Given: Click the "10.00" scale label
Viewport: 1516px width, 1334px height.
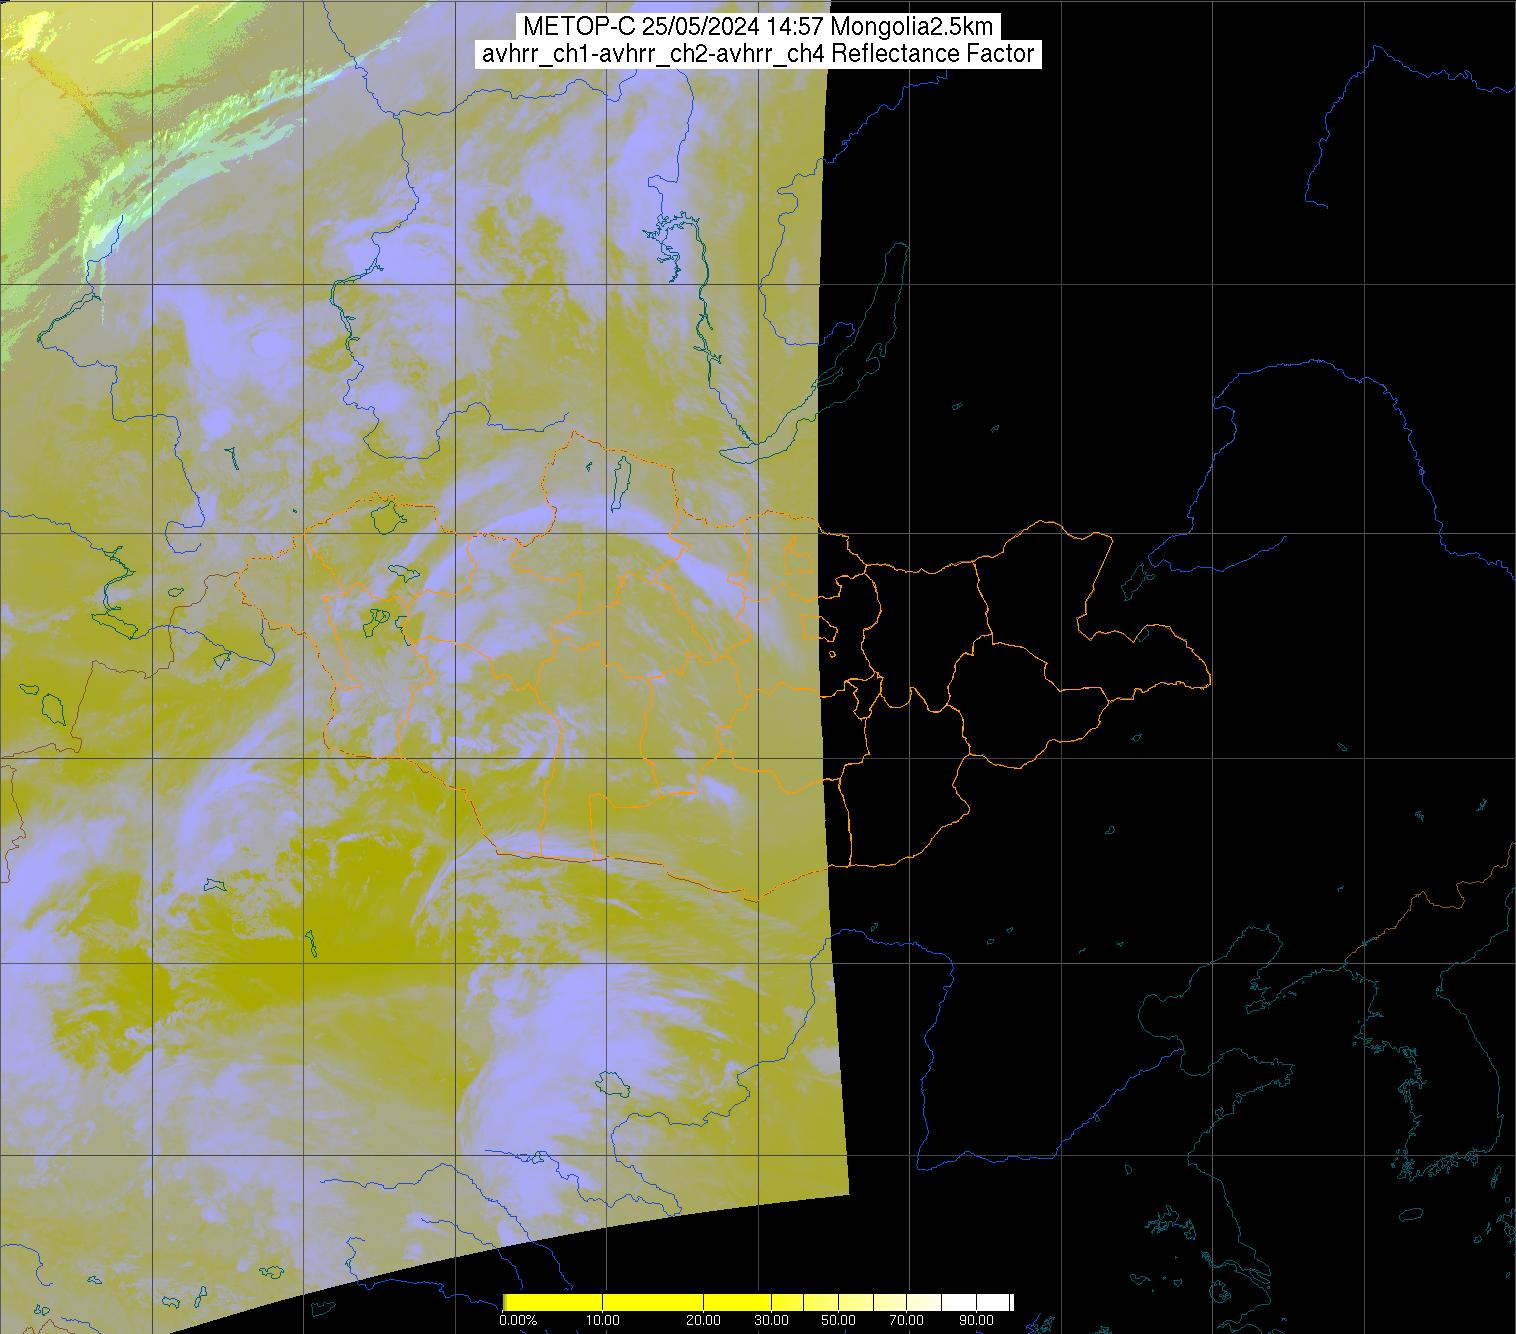Looking at the screenshot, I should pos(603,1320).
